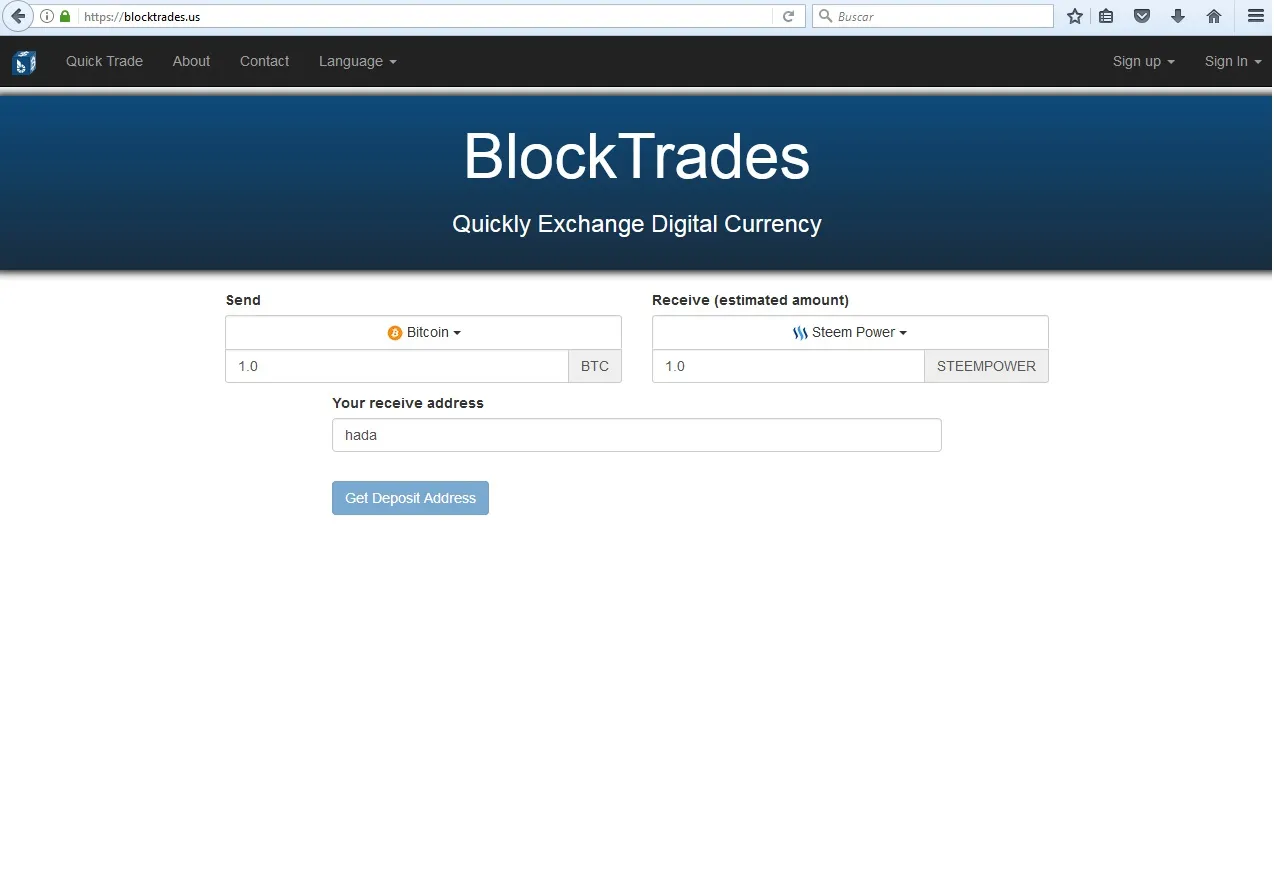The height and width of the screenshot is (880, 1274).
Task: Open the About page
Action: pyautogui.click(x=191, y=61)
